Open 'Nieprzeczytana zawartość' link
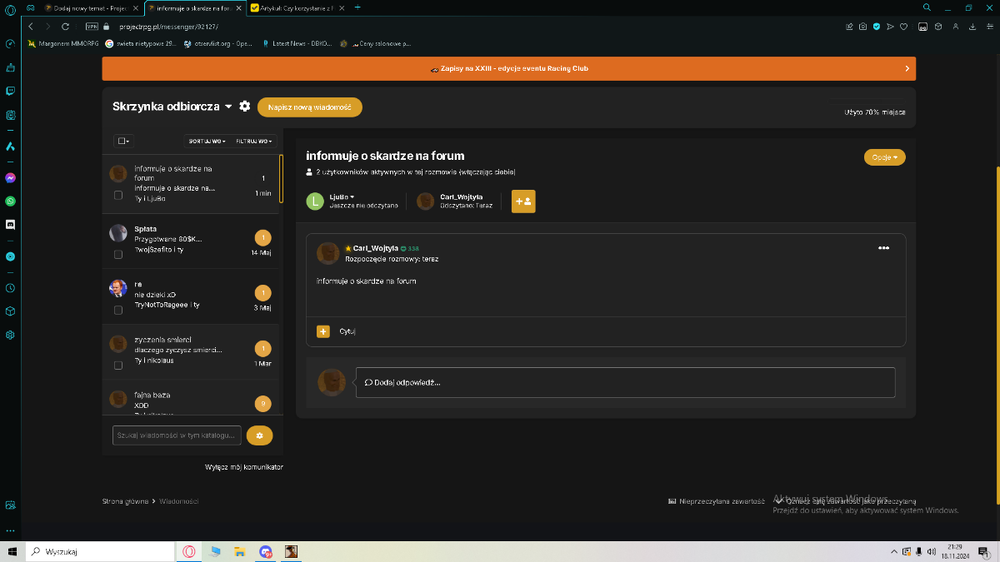 tap(716, 501)
